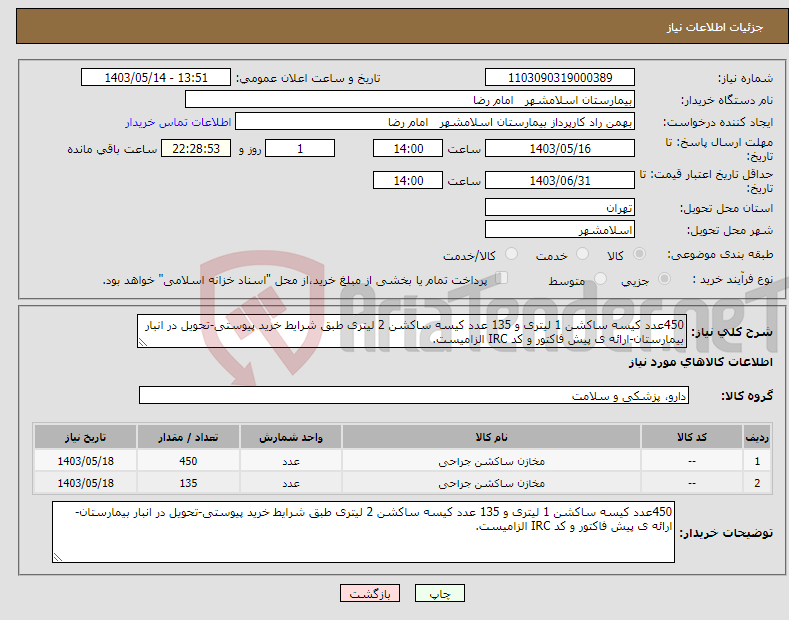Click the remaining days field showing 1
The height and width of the screenshot is (620, 789).
coord(300,148)
